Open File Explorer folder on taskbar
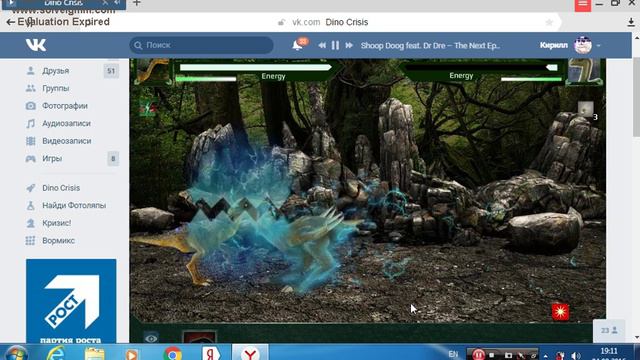This screenshot has width=640, height=360. 94,354
